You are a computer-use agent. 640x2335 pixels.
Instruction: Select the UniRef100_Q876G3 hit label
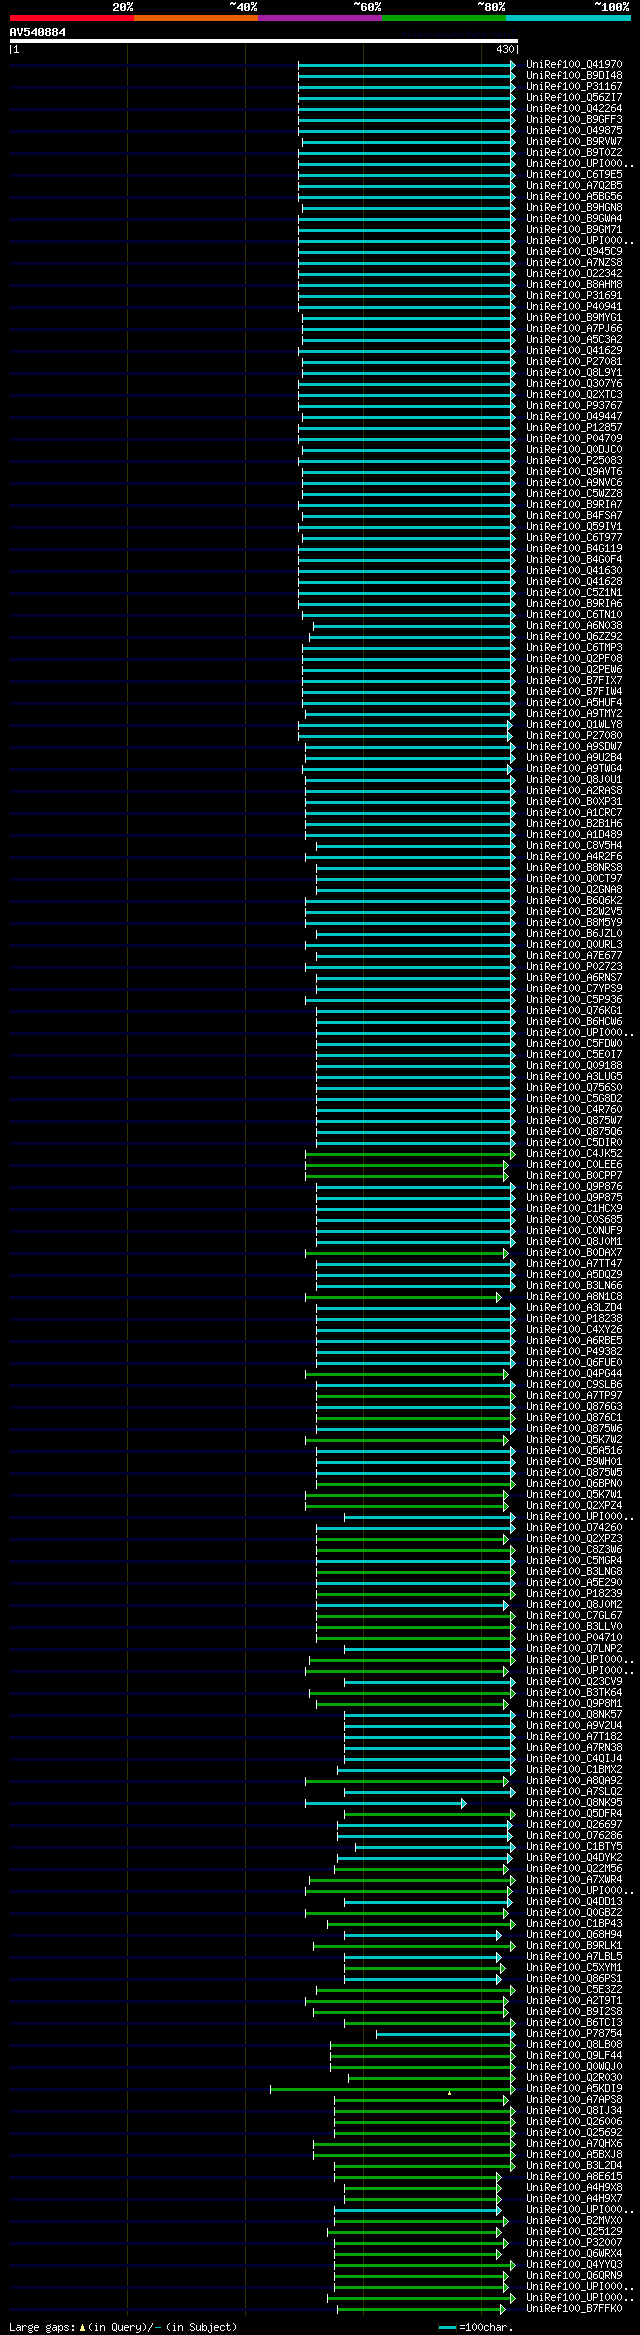coord(574,1407)
